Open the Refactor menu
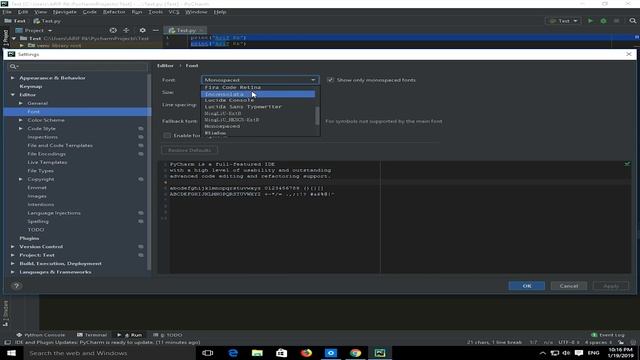 coord(114,12)
